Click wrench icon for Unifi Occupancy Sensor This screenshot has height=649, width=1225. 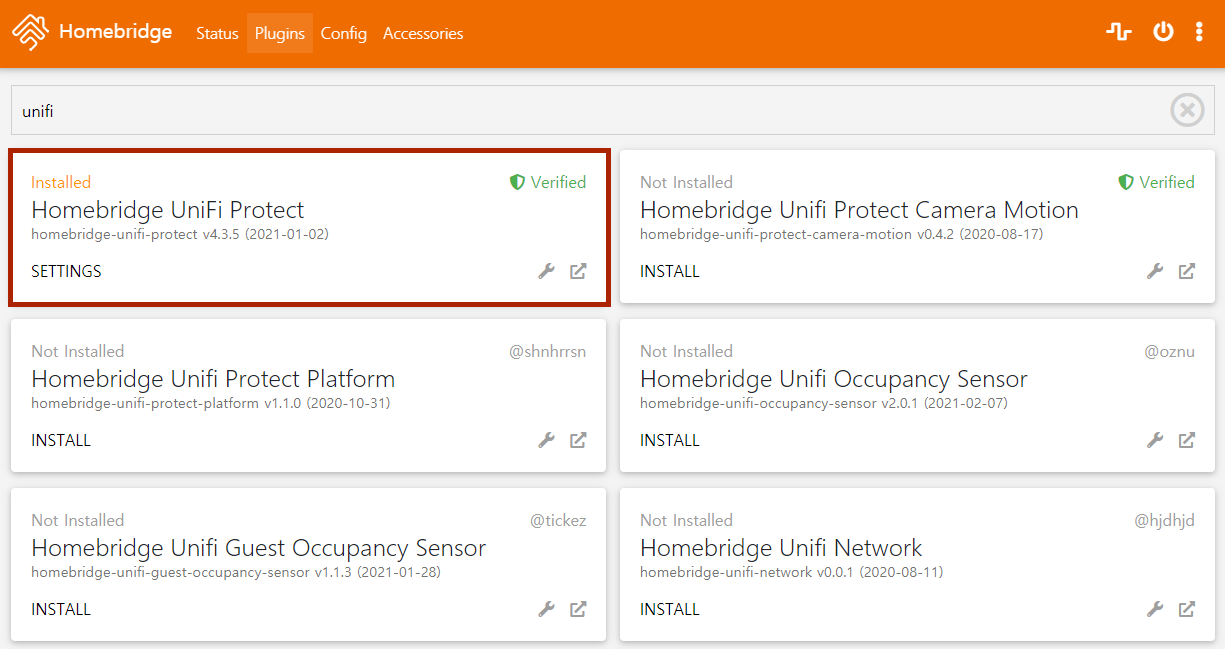(x=1155, y=440)
